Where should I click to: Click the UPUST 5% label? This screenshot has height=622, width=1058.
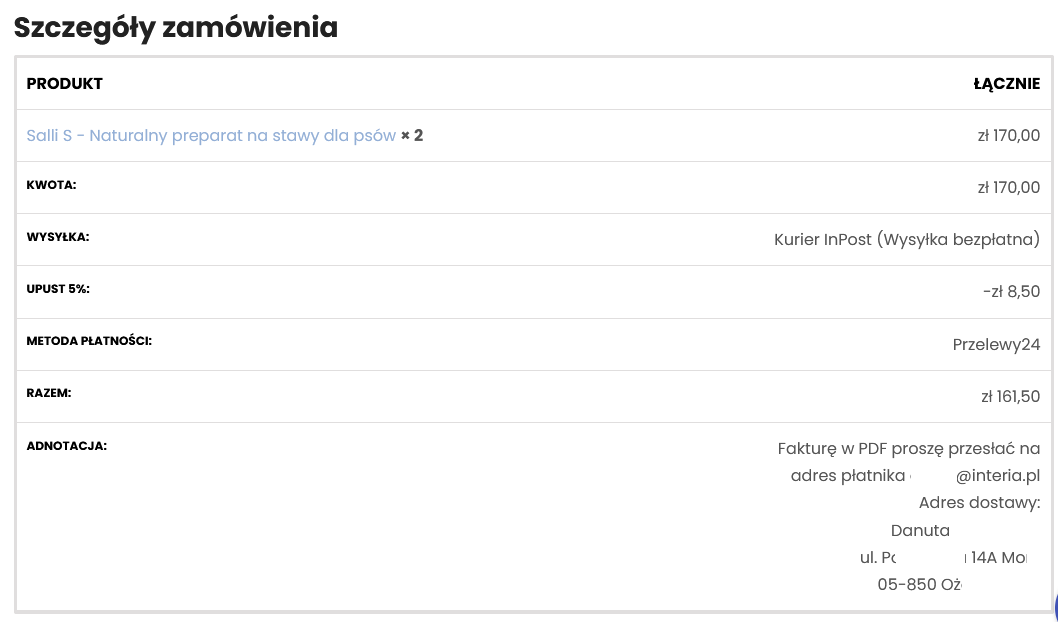pos(57,289)
